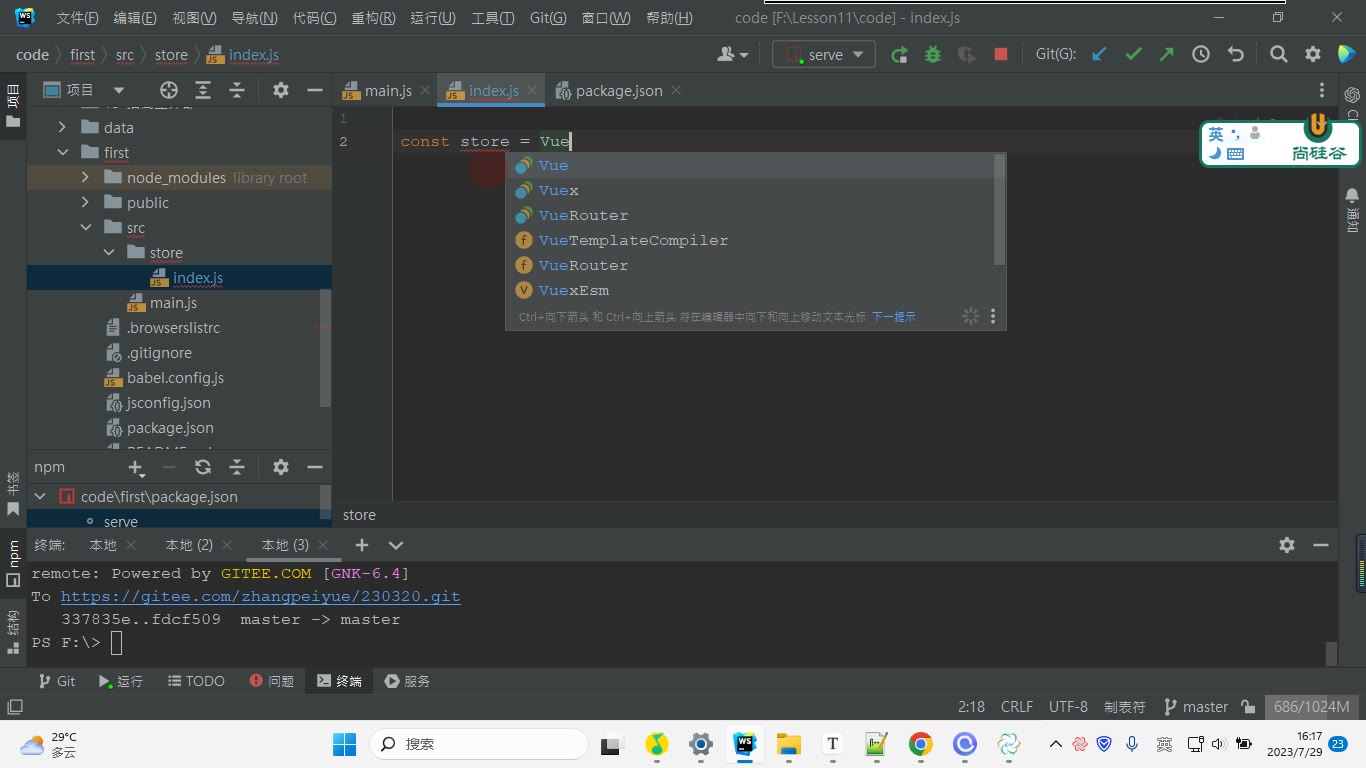Click the green Rerun icon in toolbar
Screen dimensions: 1366x768
(899, 55)
